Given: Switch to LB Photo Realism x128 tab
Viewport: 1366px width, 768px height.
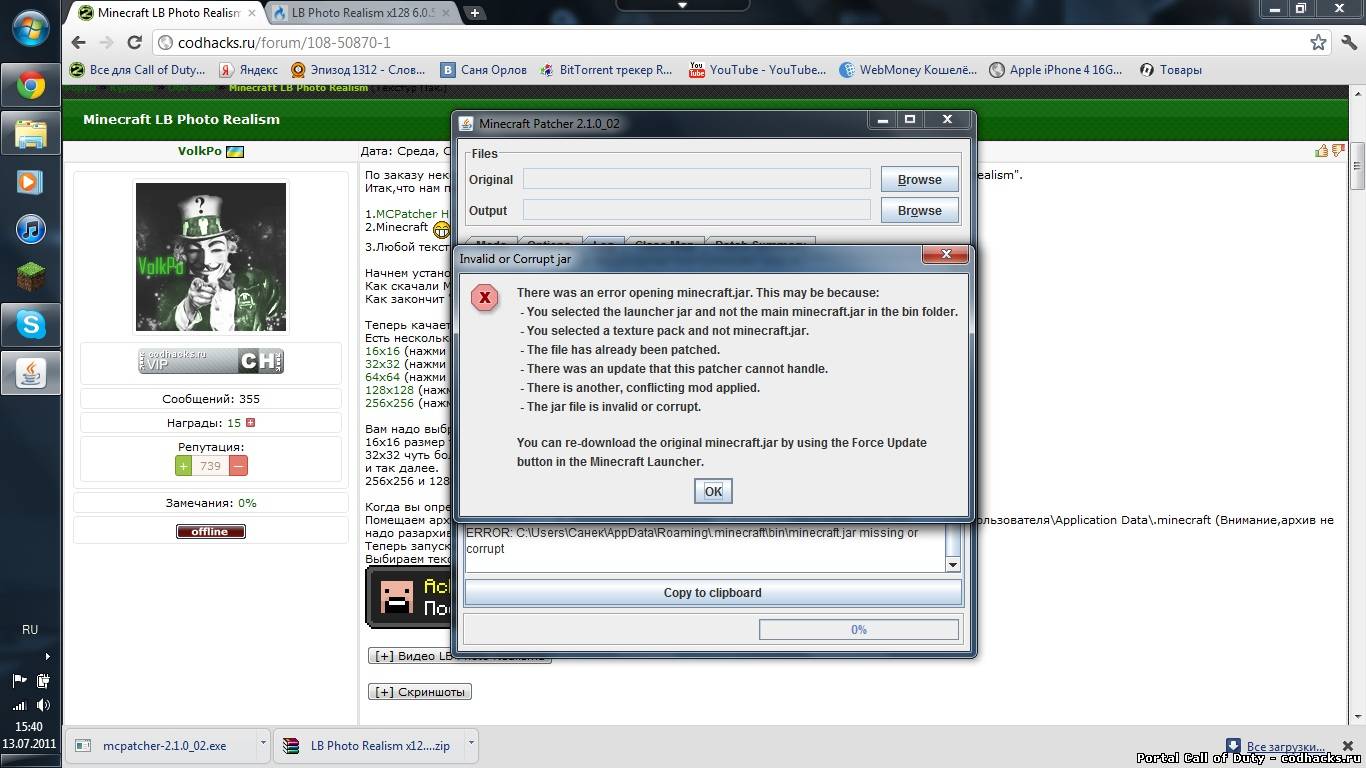Looking at the screenshot, I should 363,13.
